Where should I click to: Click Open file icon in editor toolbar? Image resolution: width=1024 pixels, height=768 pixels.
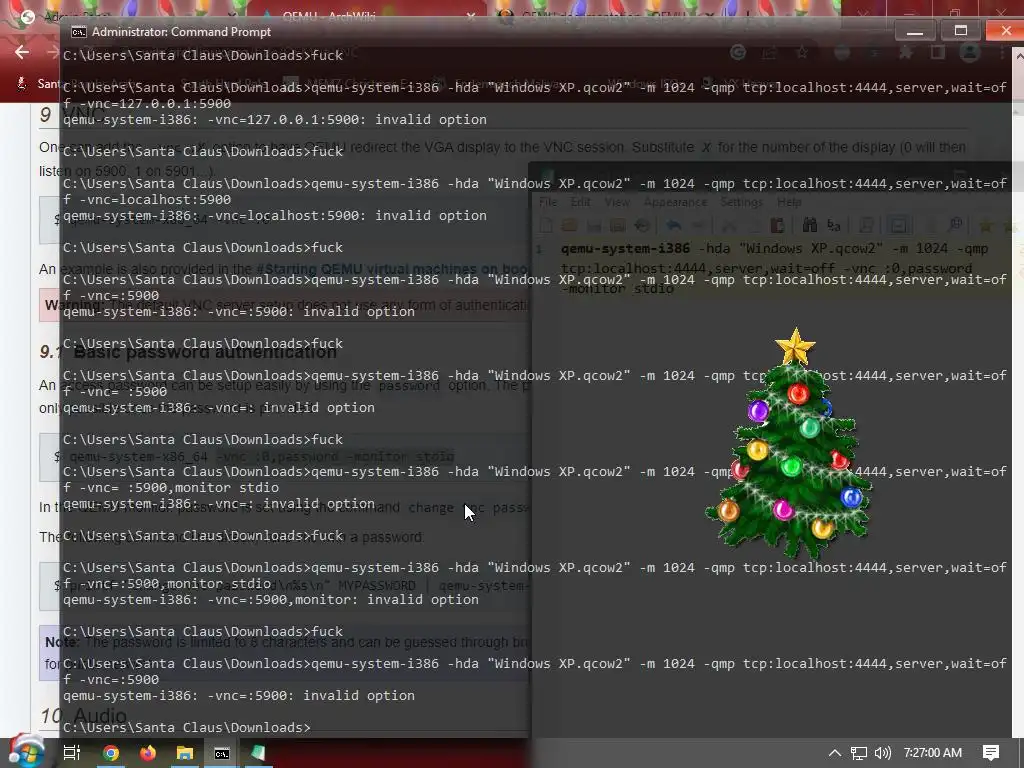tap(569, 226)
